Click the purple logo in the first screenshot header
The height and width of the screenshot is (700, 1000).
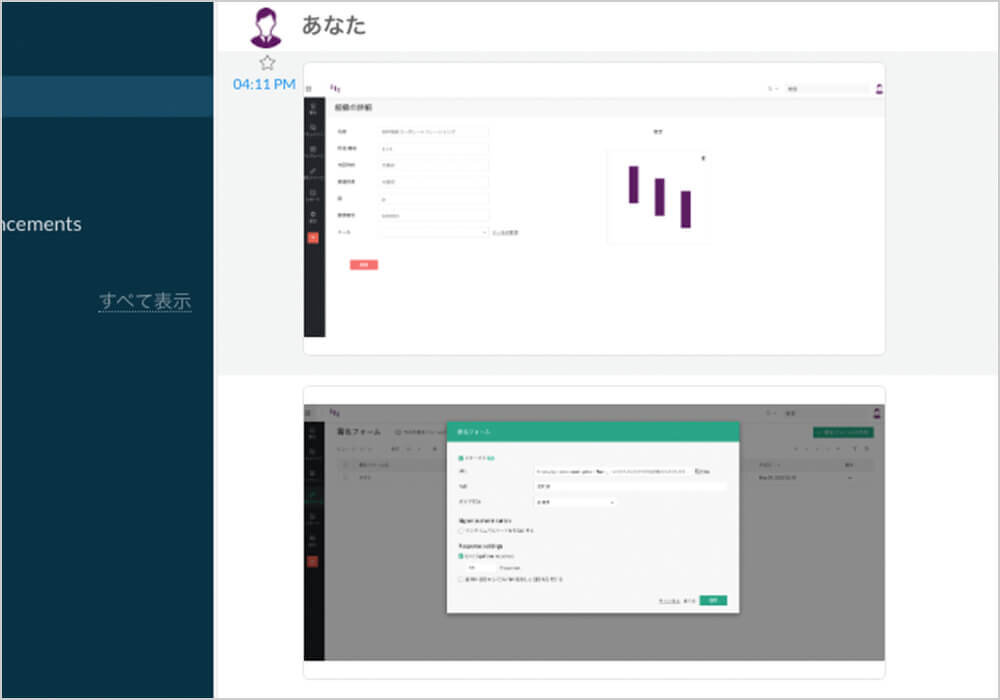point(335,88)
